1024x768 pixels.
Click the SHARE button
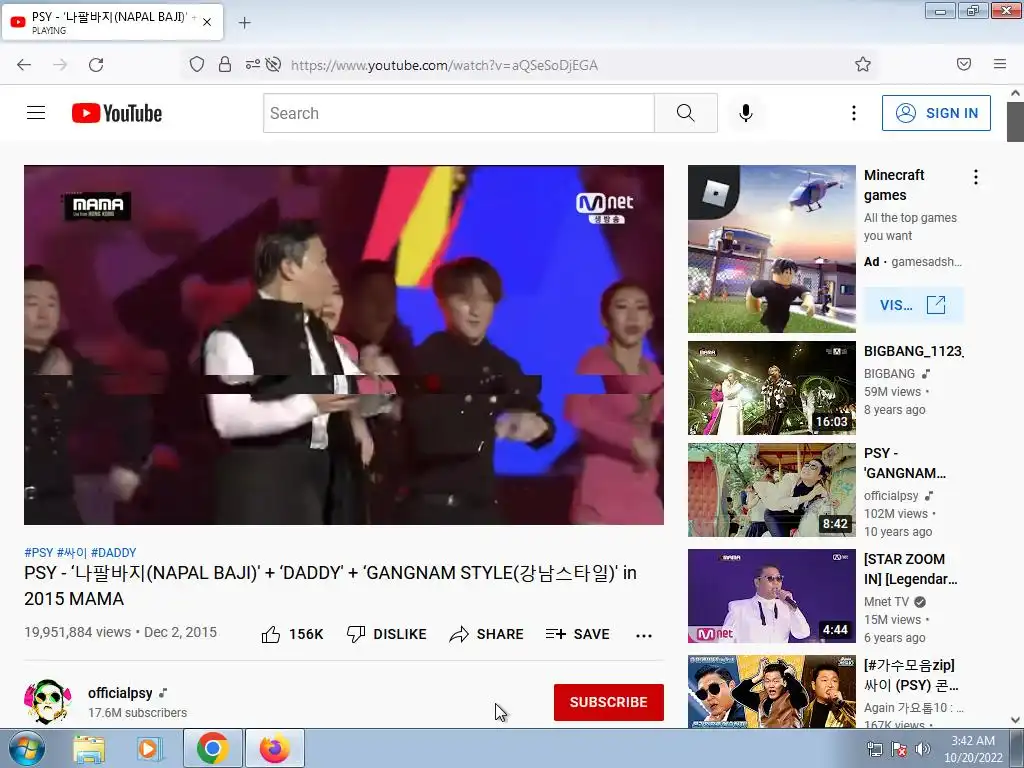click(487, 634)
